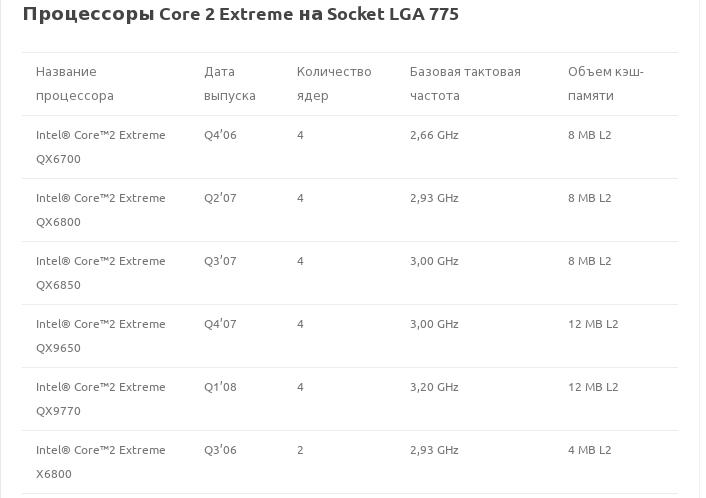This screenshot has width=706, height=498.
Task: Click the Core 2 Extreme page heading
Action: (x=240, y=14)
